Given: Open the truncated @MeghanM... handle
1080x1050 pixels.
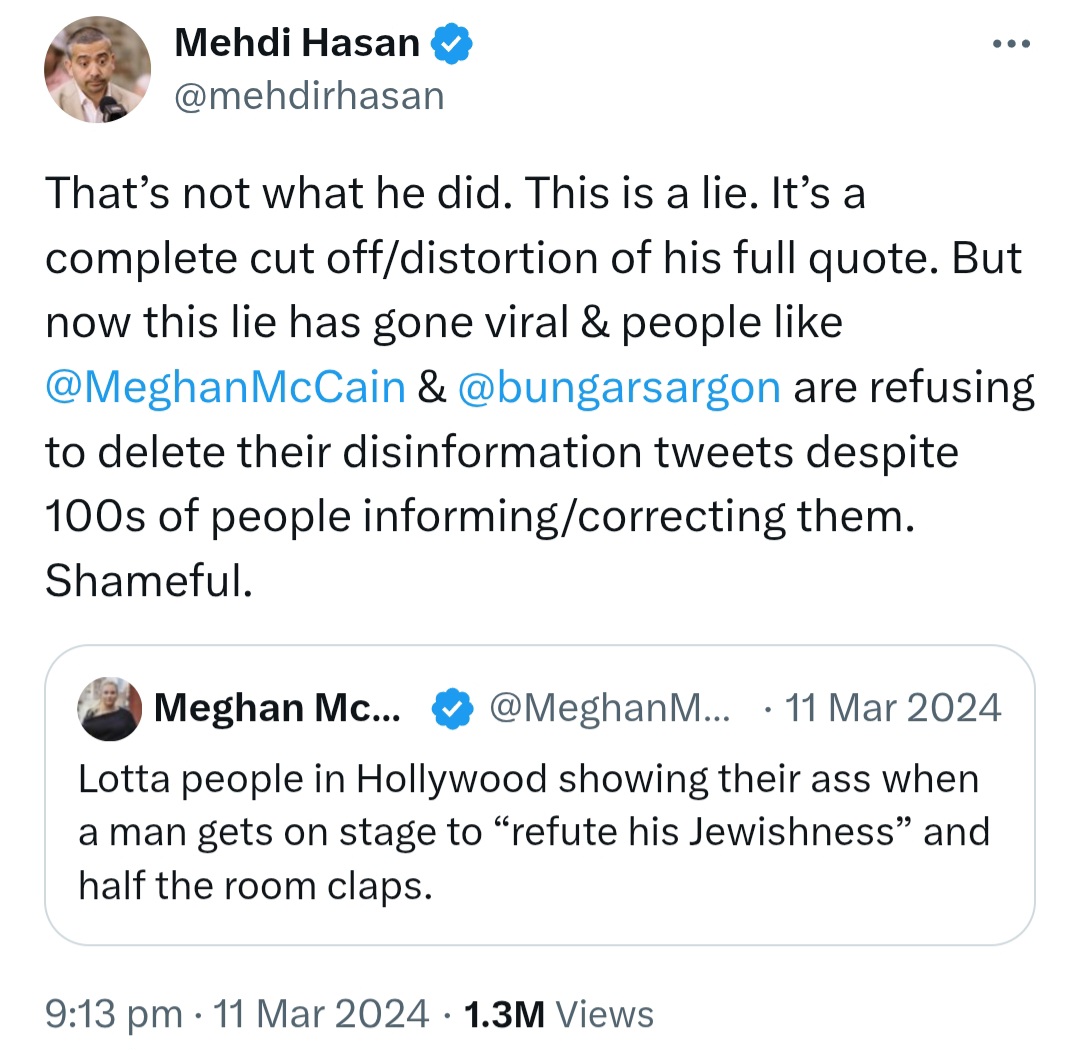Looking at the screenshot, I should (610, 708).
